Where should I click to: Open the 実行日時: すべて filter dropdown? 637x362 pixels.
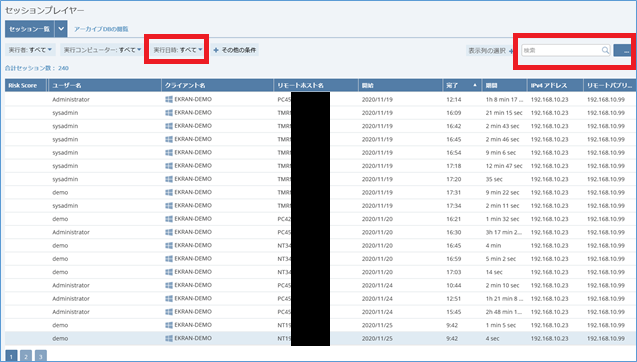pos(178,50)
